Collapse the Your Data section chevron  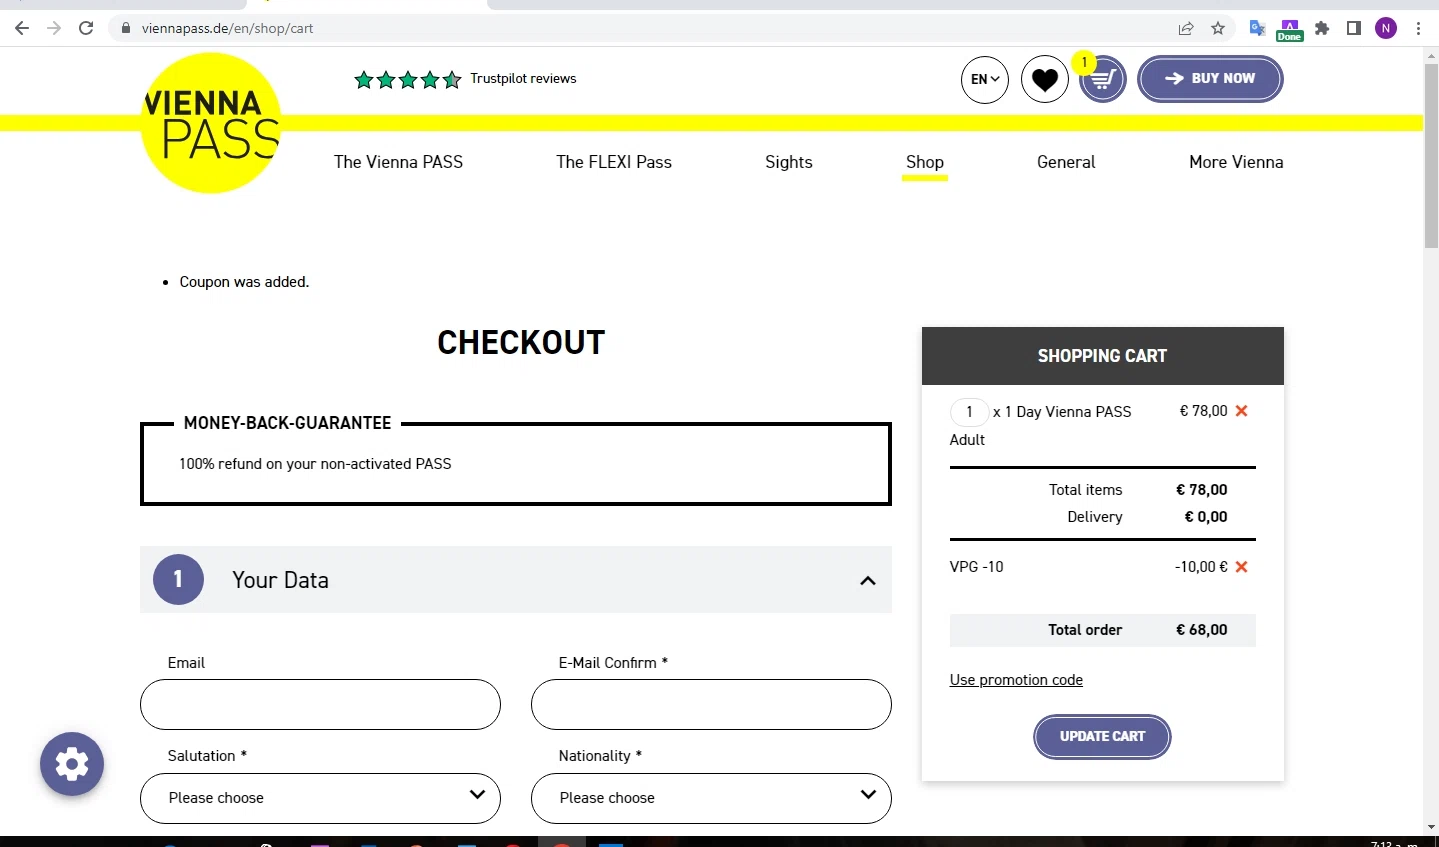coord(868,580)
